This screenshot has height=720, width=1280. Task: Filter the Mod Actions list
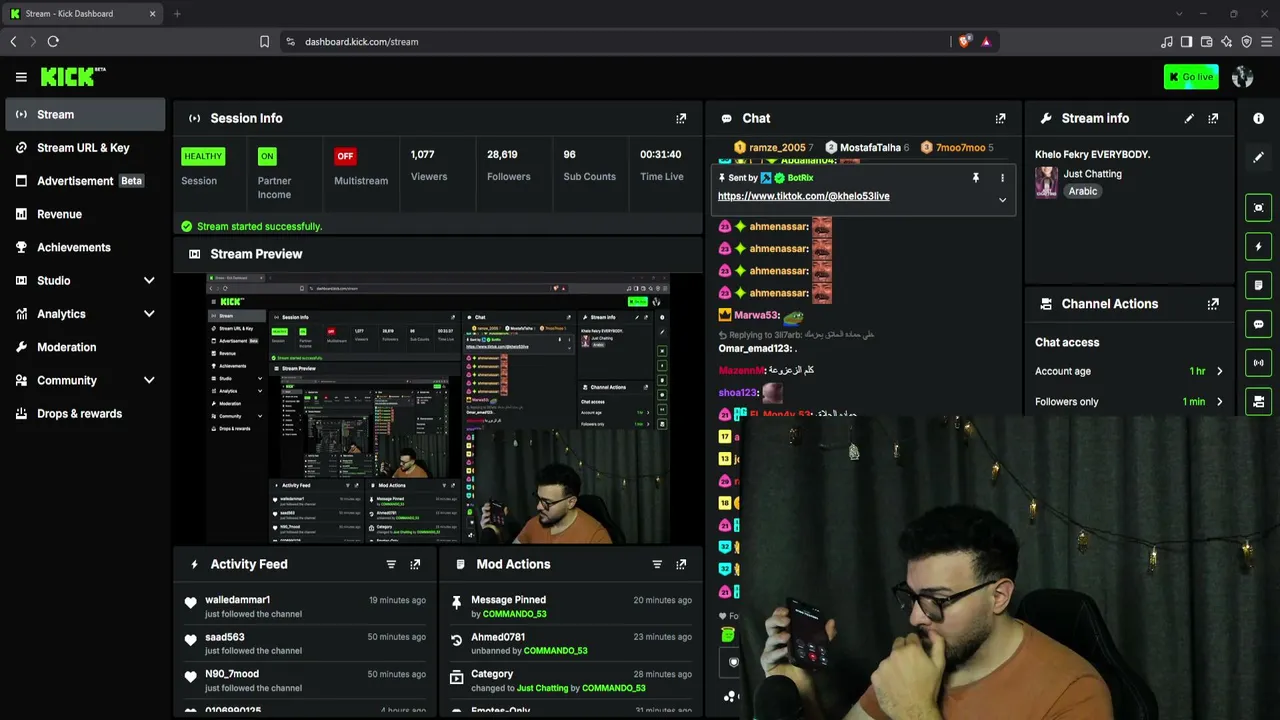657,564
